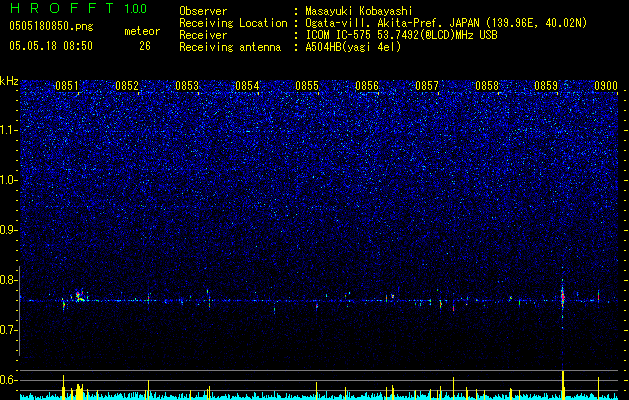Click the Receiving antenna label
This screenshot has height=400, width=629.
point(230,47)
